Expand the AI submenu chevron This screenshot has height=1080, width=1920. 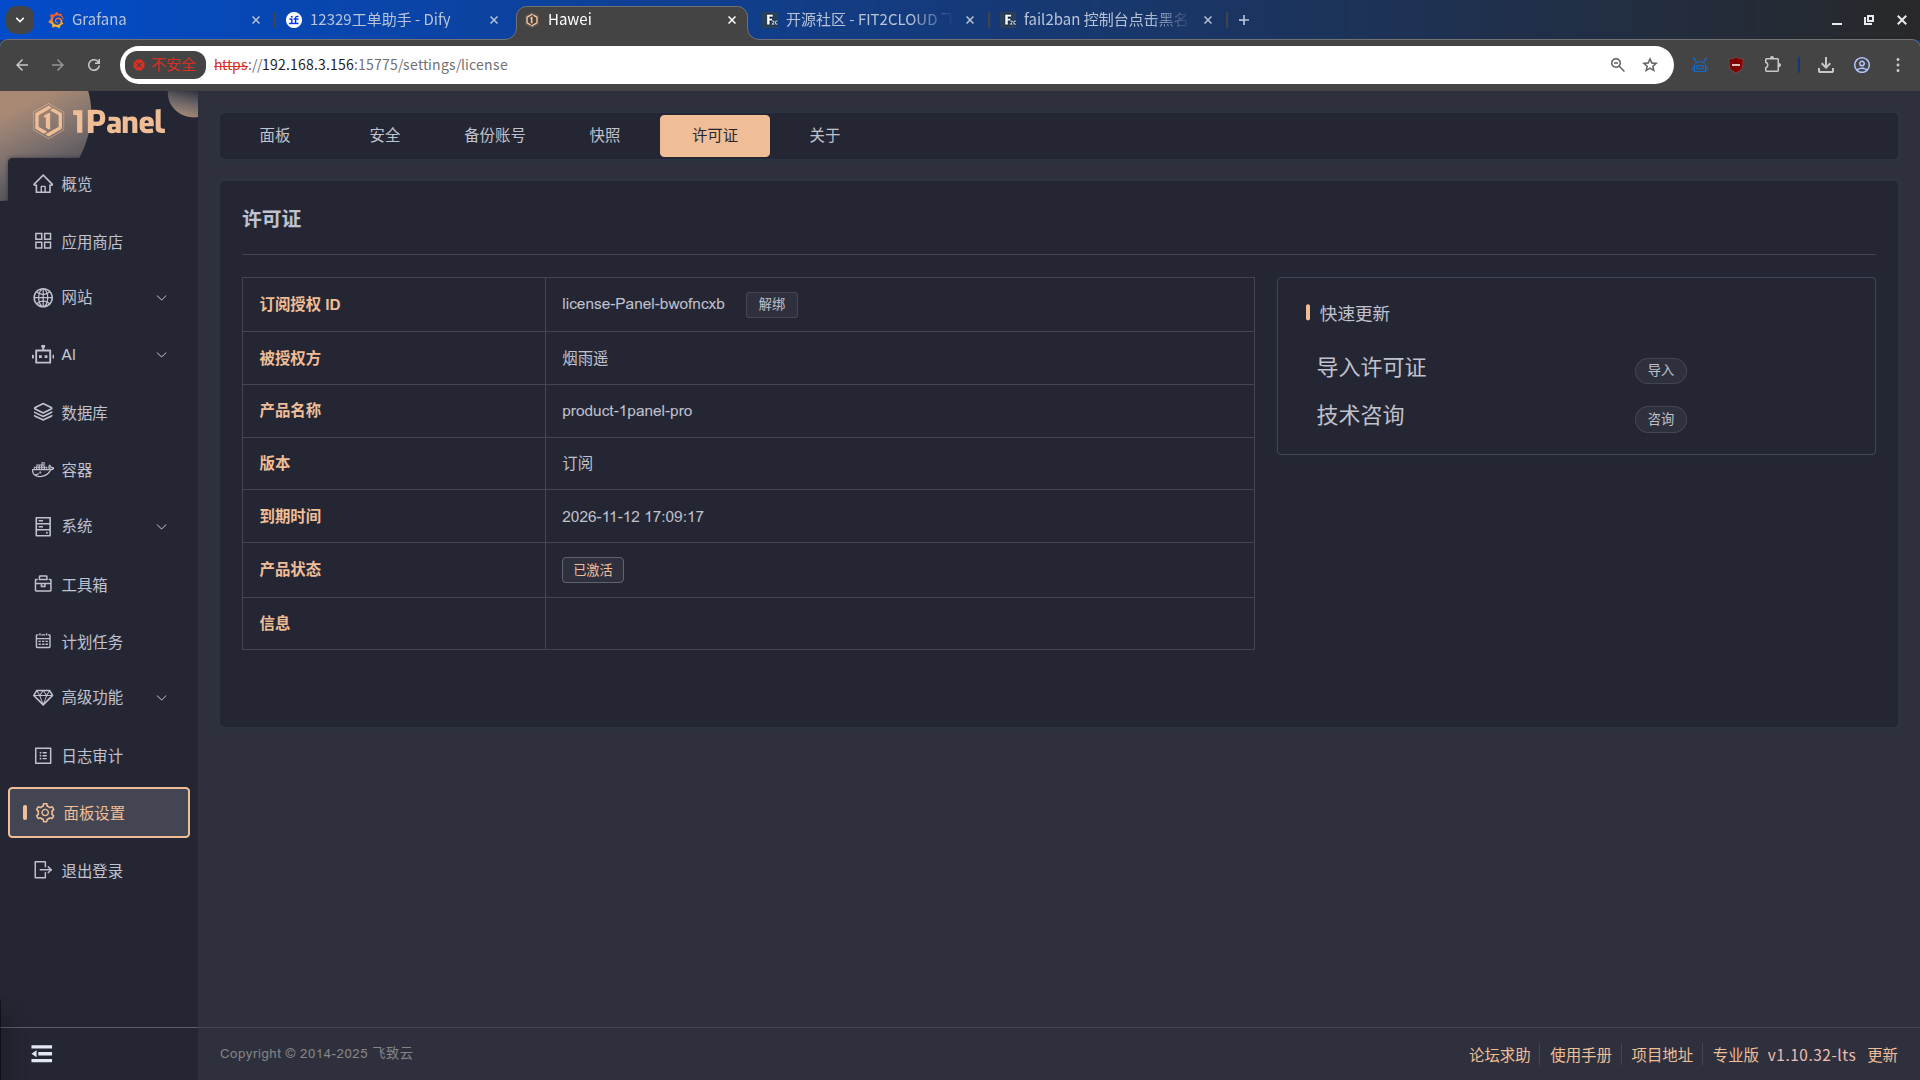click(161, 355)
